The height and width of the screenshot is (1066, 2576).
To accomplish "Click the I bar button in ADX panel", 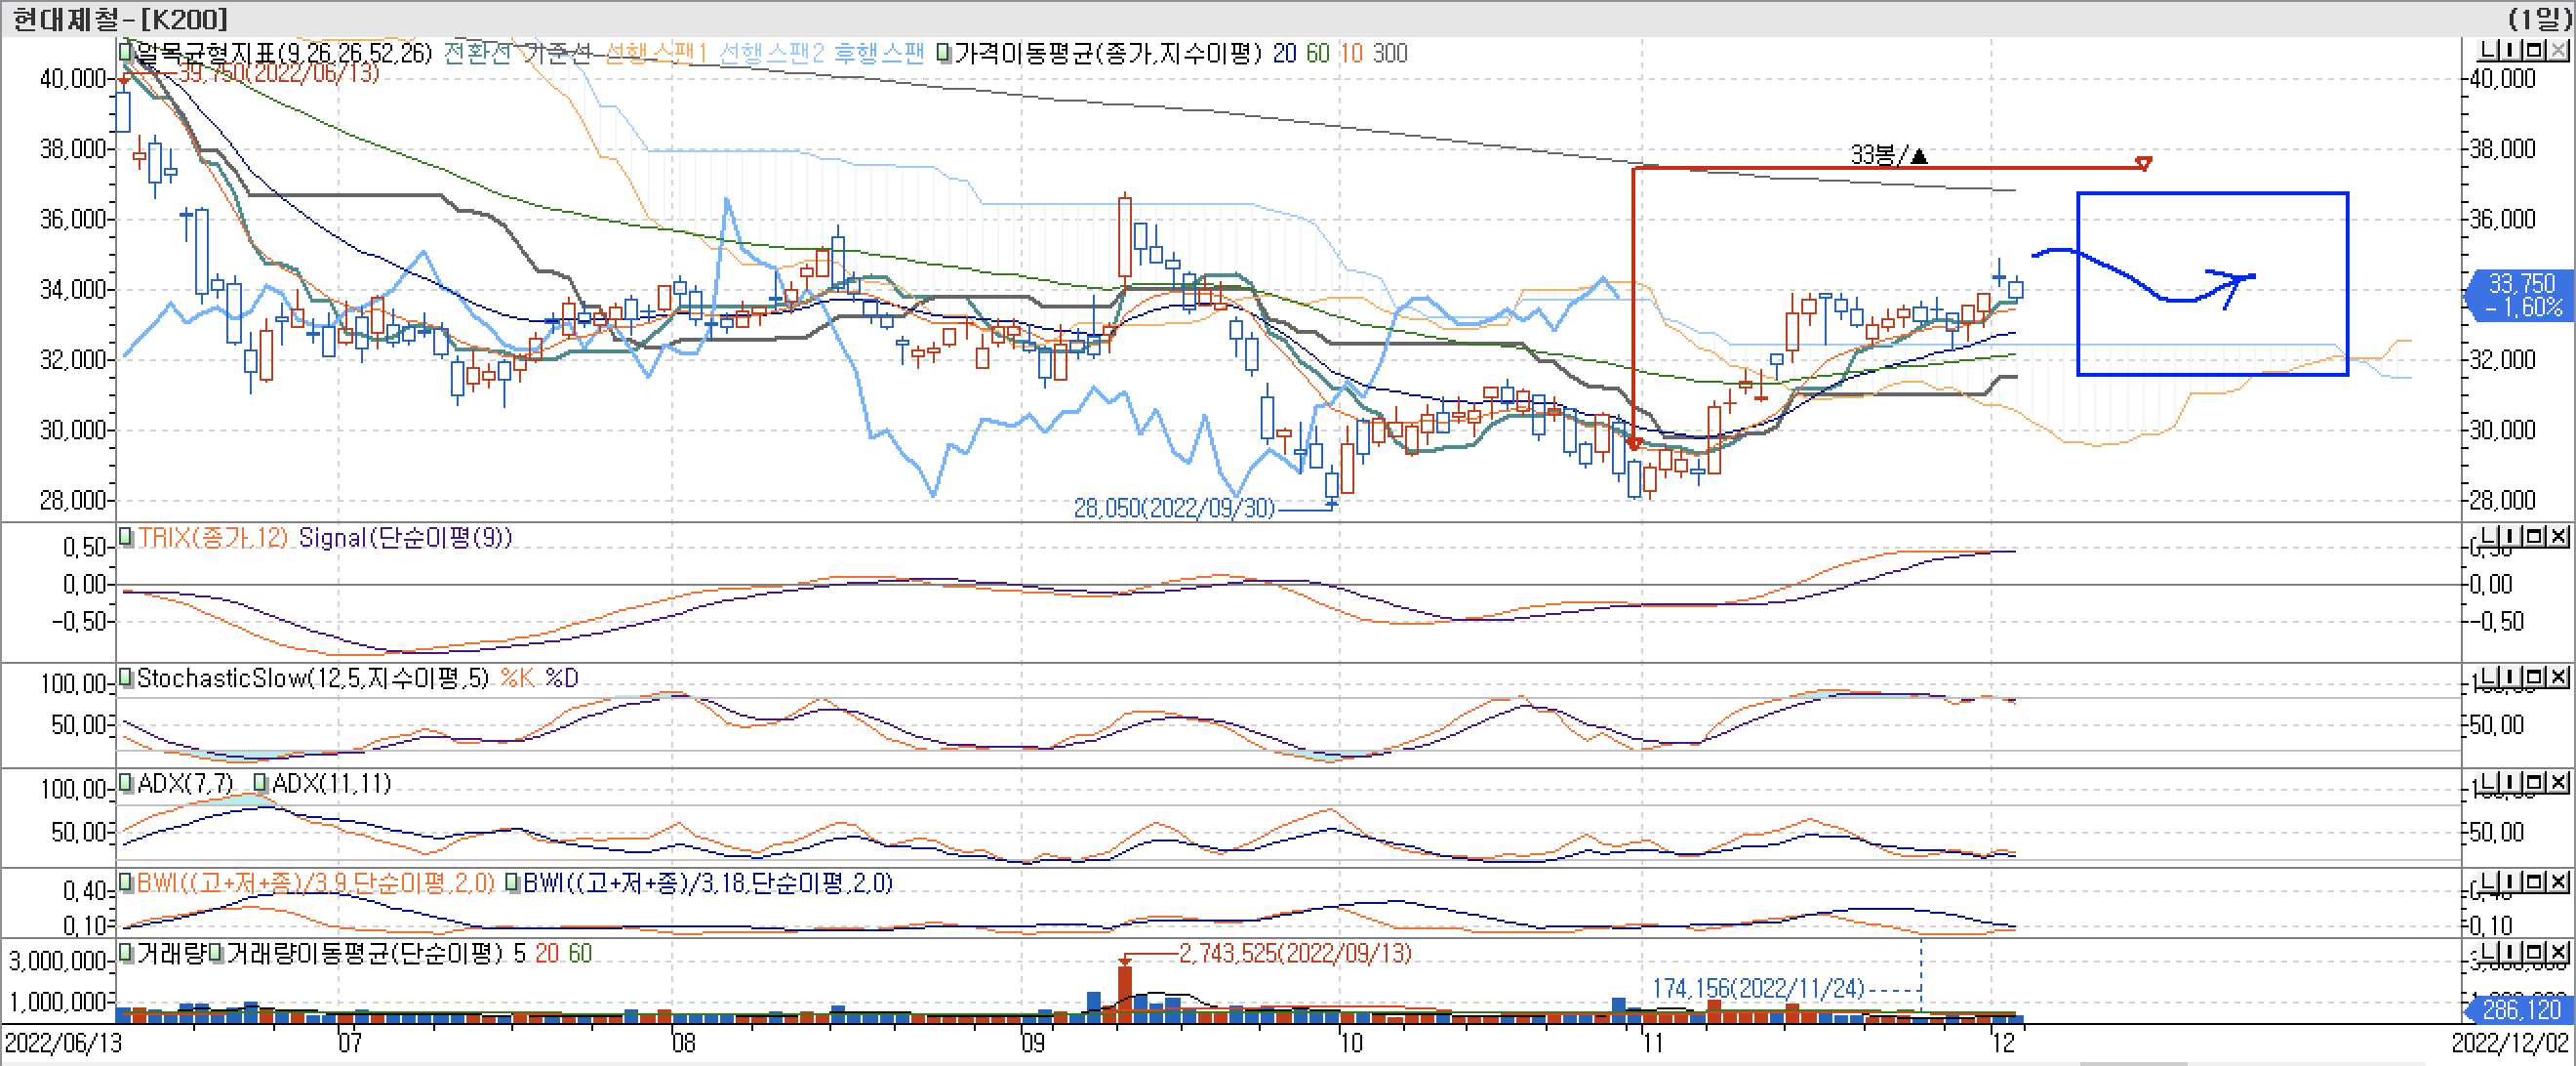I will (2512, 782).
